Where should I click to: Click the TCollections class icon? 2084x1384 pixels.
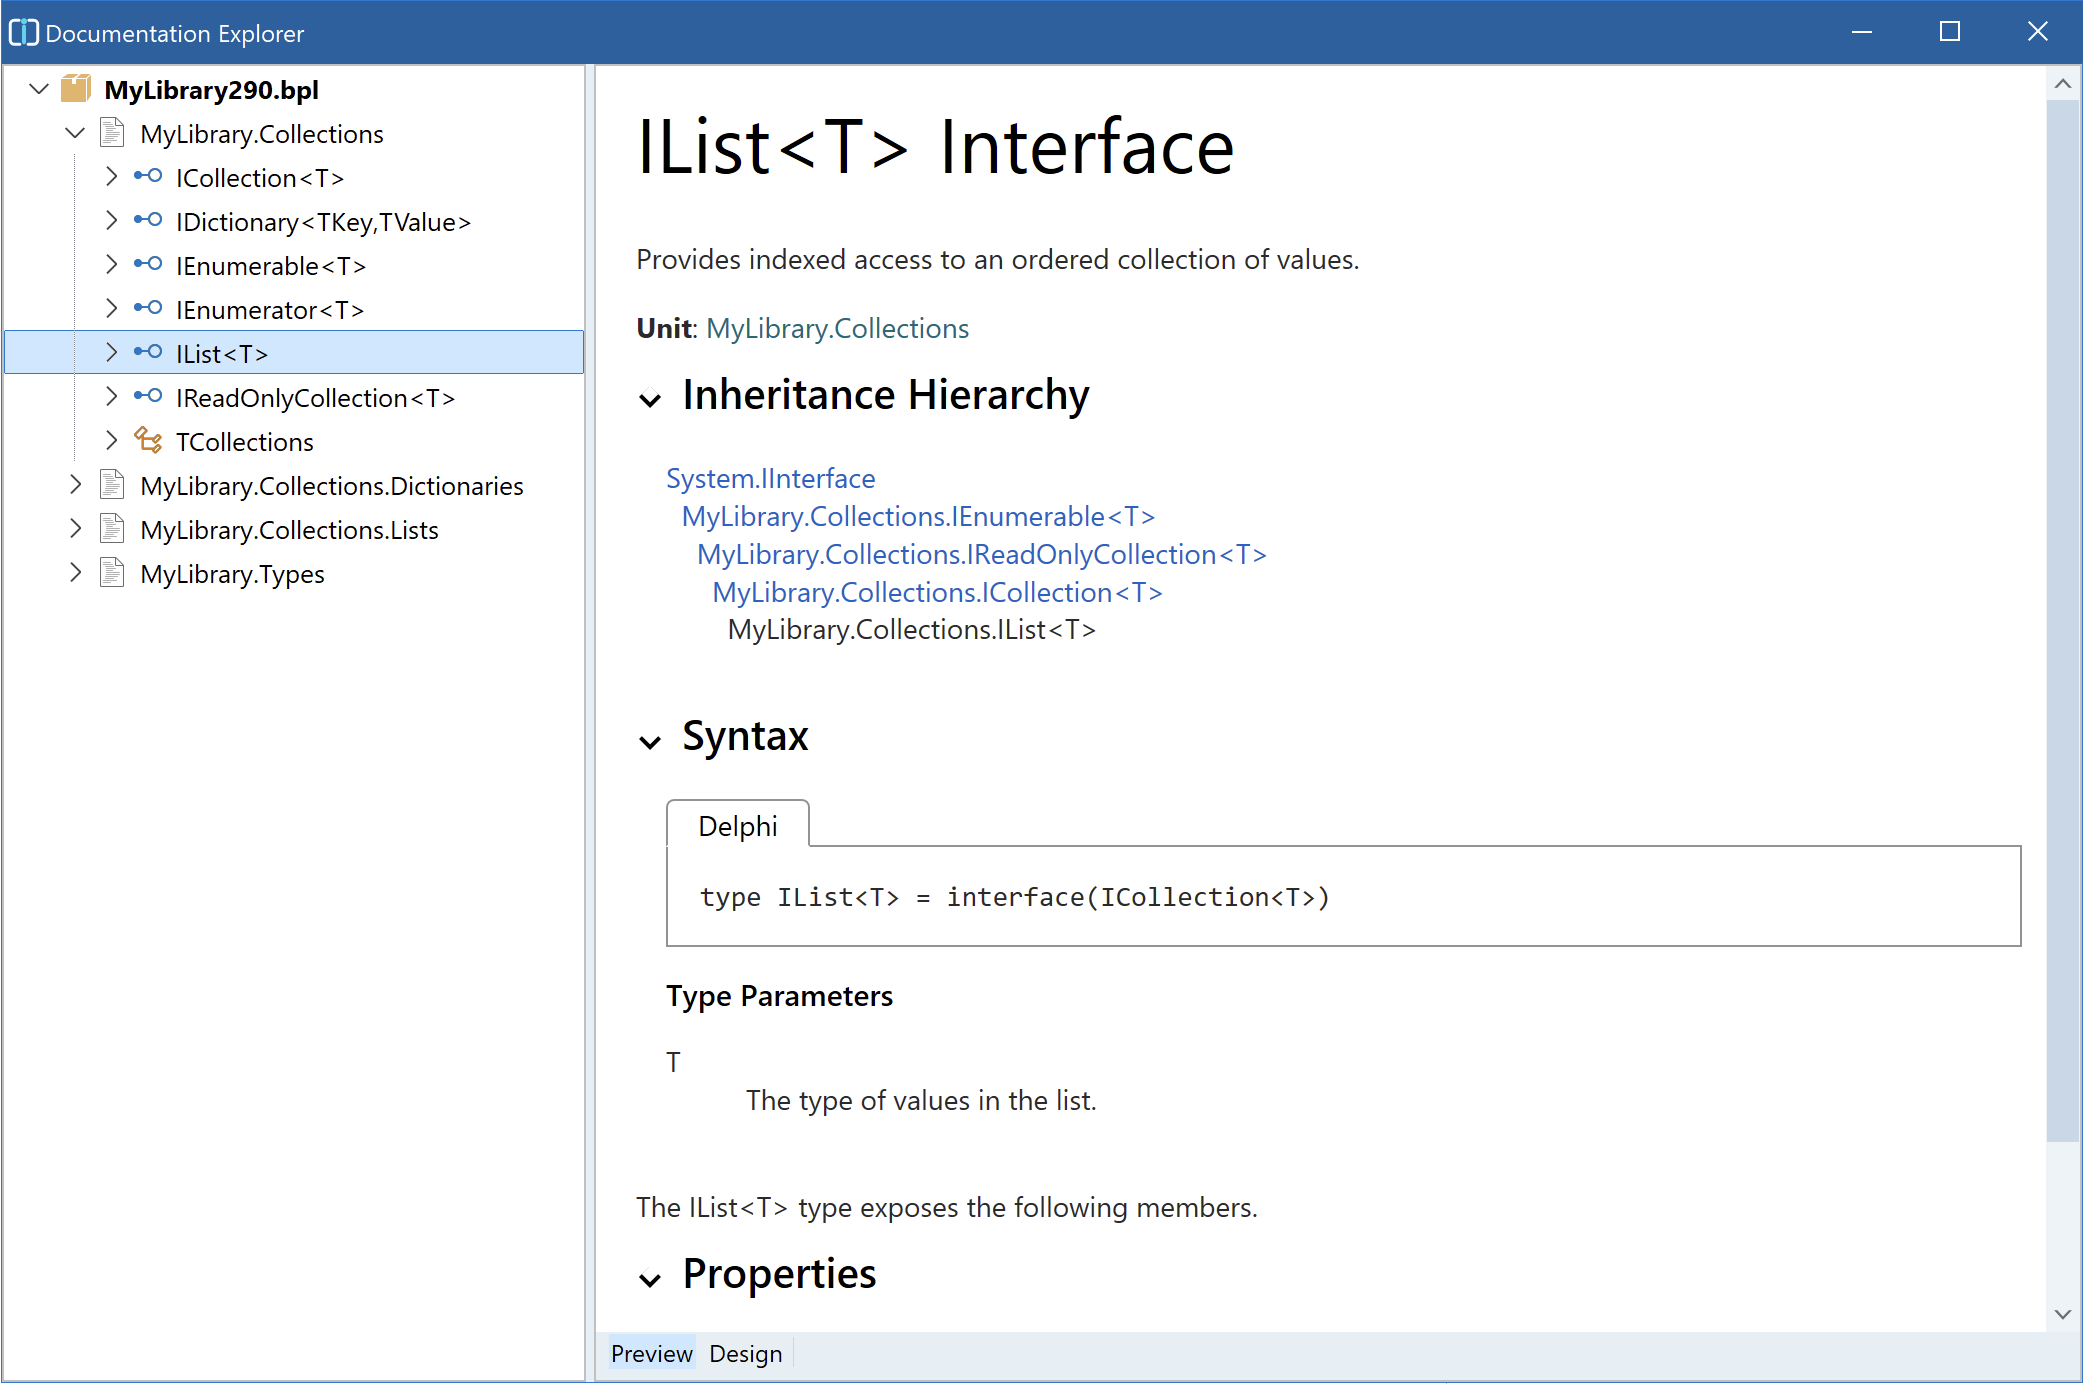point(148,441)
